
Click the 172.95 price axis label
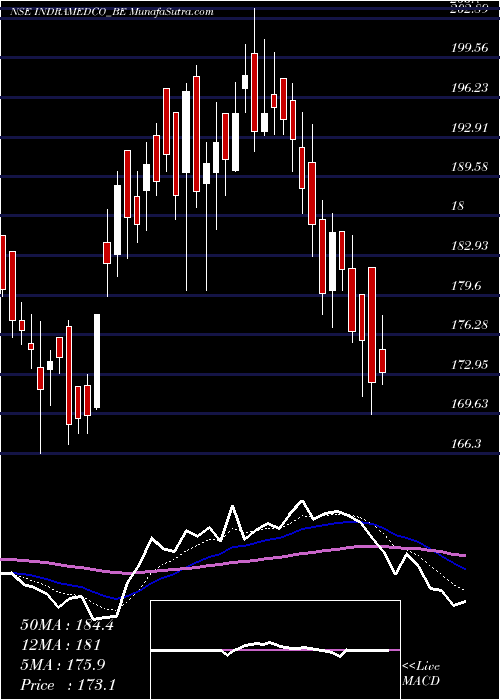(469, 365)
